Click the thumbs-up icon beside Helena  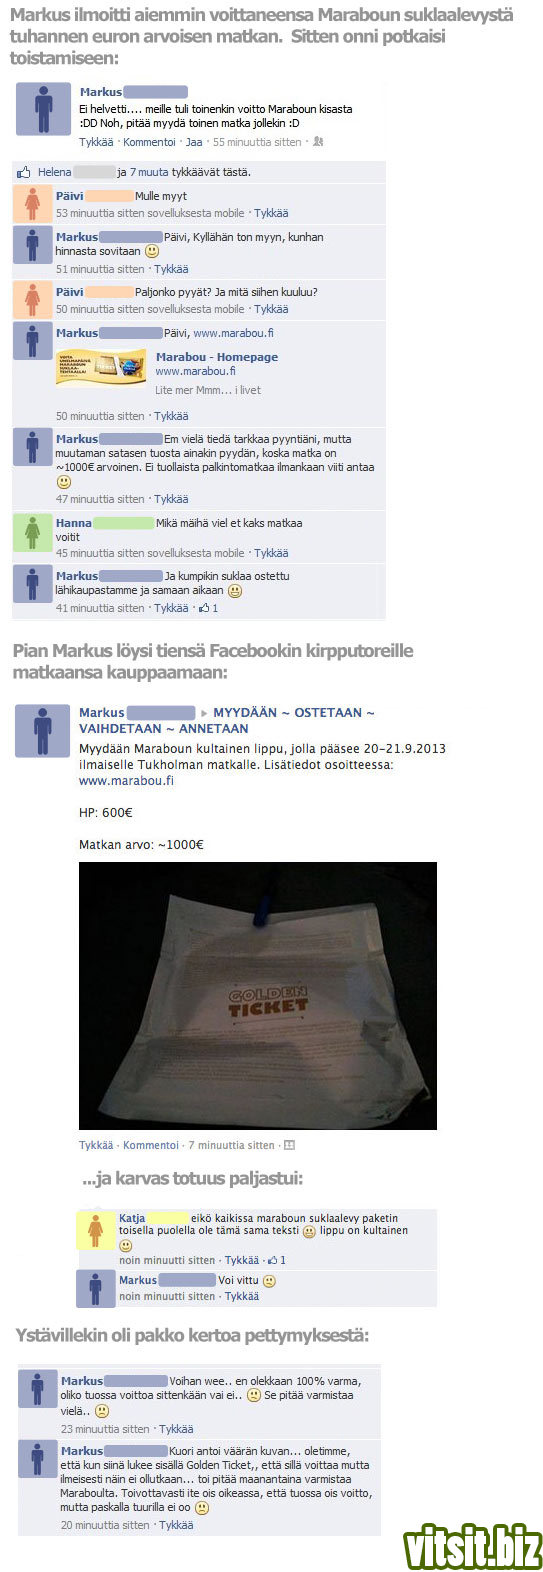24,172
